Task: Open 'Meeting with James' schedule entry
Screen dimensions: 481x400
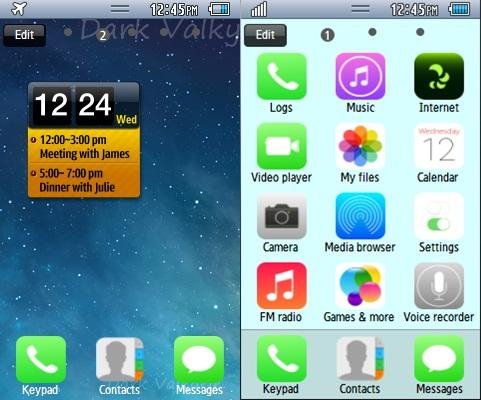Action: click(x=84, y=146)
